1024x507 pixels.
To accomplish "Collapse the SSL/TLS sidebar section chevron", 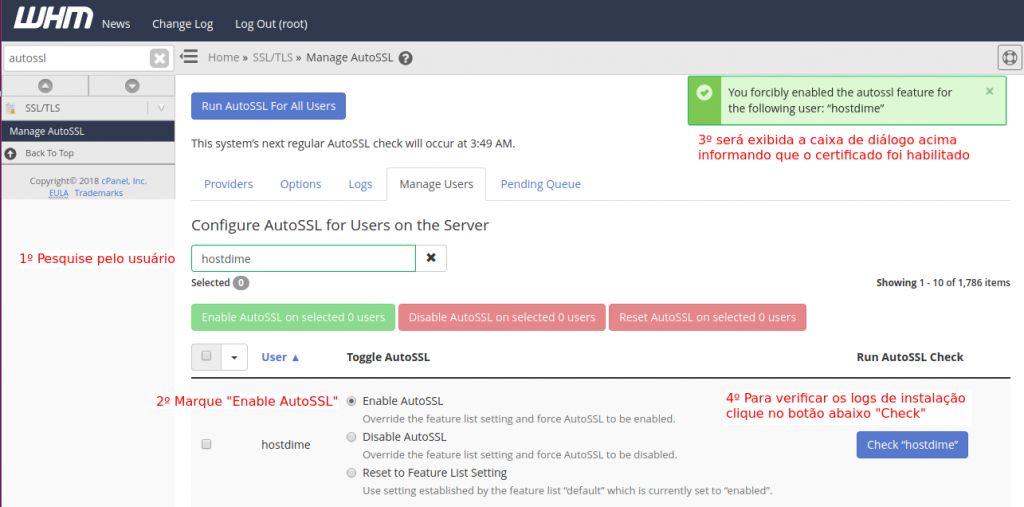I will point(161,108).
